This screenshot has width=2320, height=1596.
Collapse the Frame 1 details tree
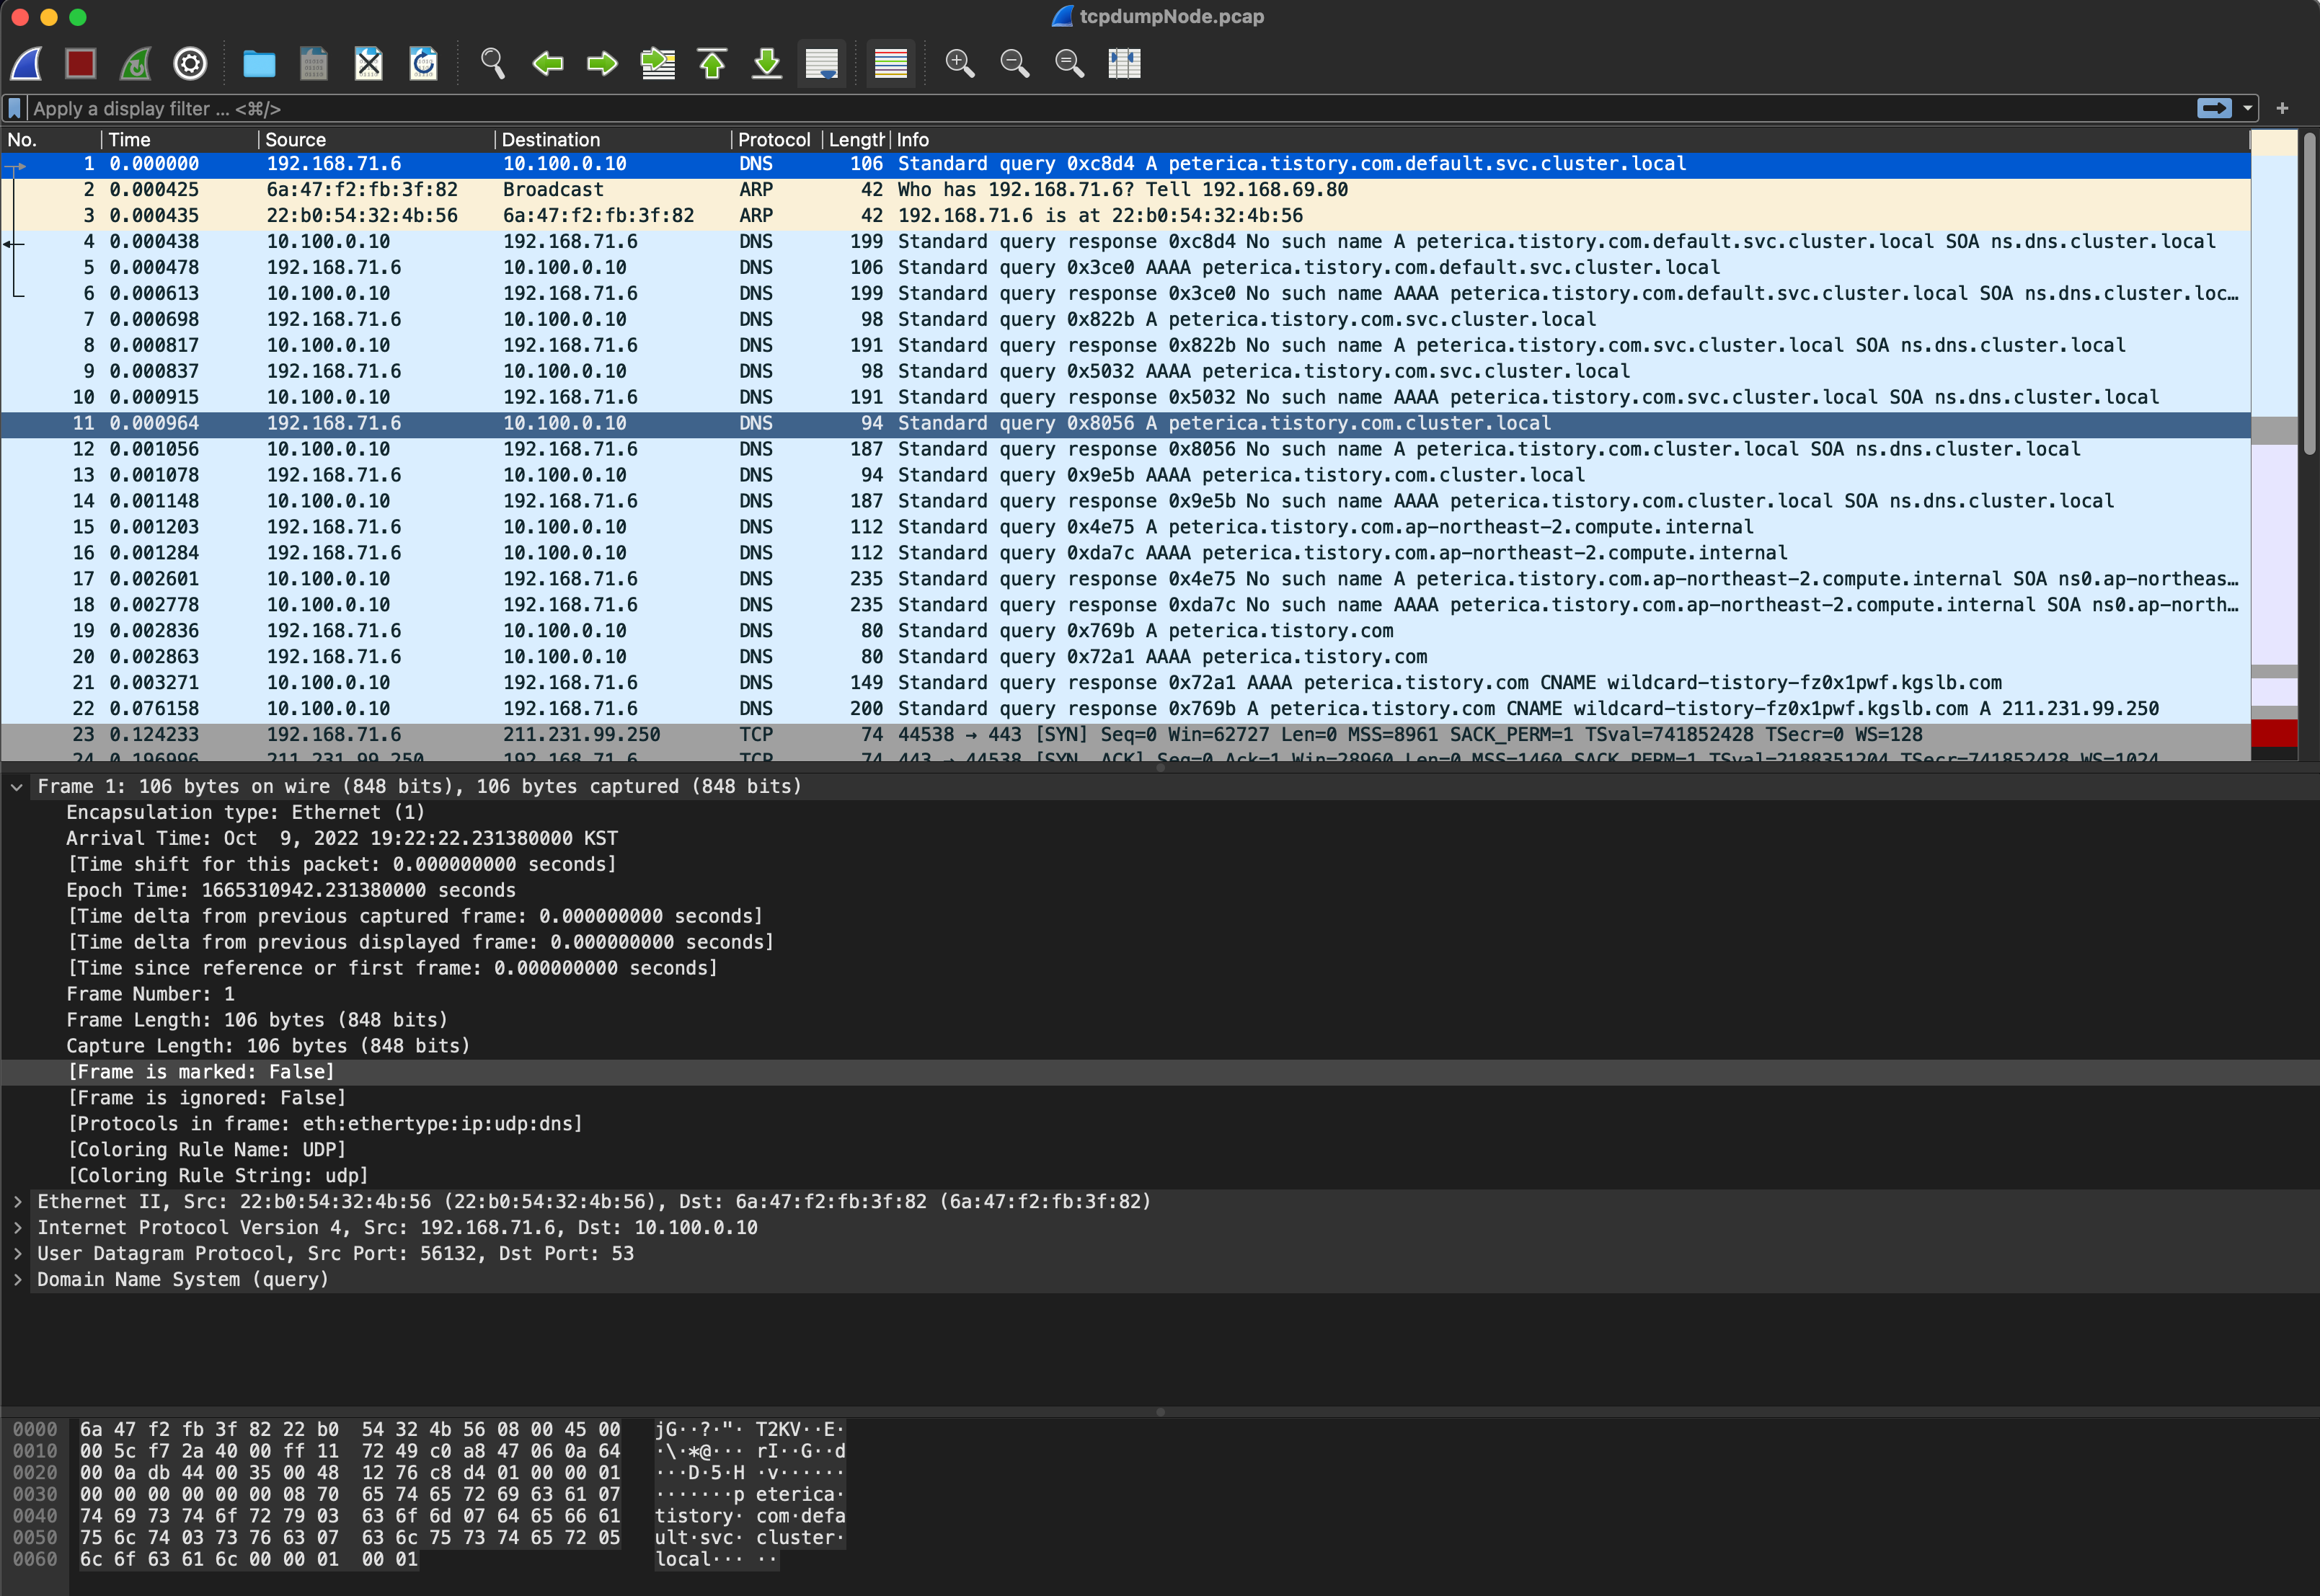17,787
